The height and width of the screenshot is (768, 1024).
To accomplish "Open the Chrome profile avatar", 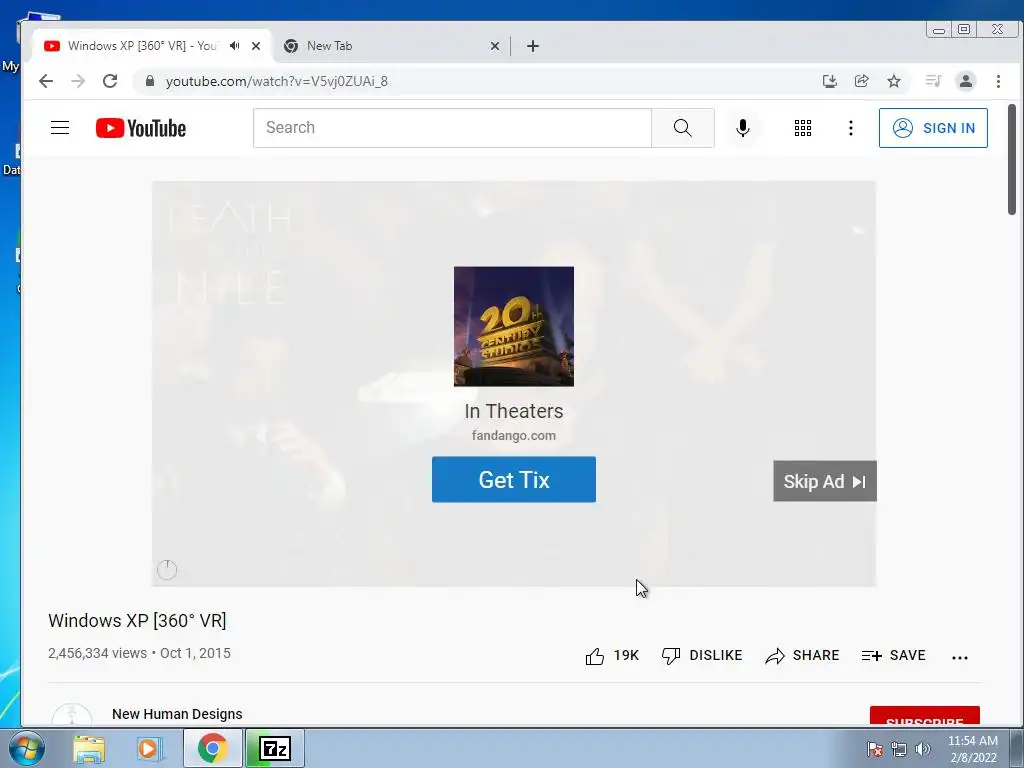I will pos(966,81).
